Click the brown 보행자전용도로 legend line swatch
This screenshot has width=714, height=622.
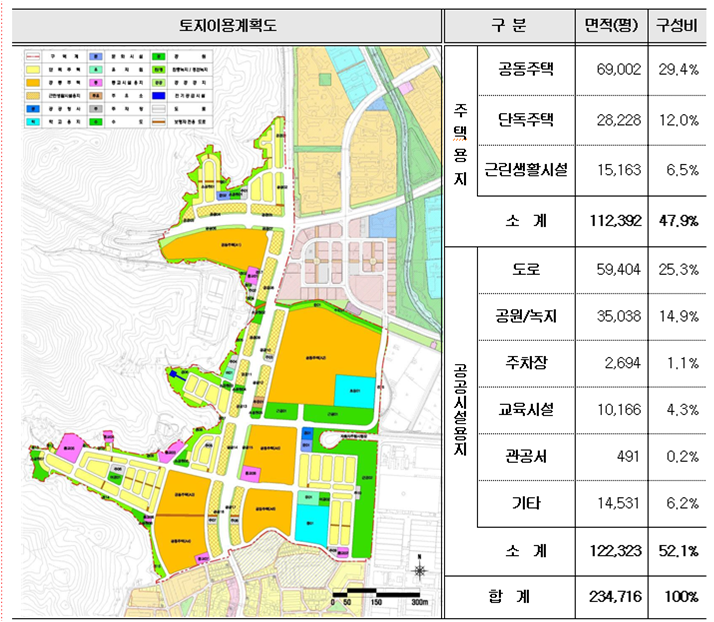click(158, 122)
